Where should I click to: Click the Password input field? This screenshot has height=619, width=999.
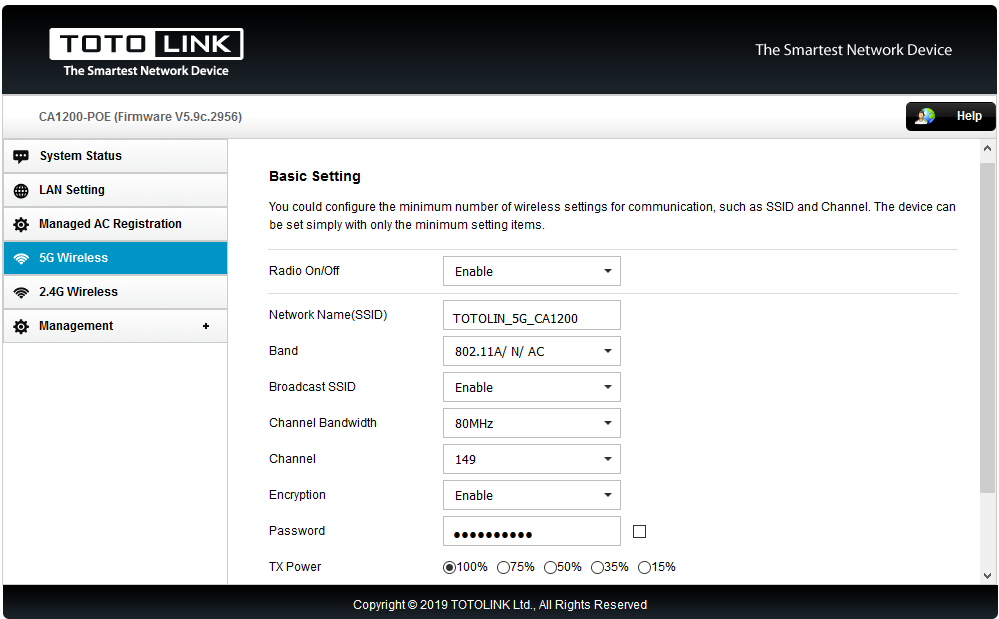click(x=531, y=531)
